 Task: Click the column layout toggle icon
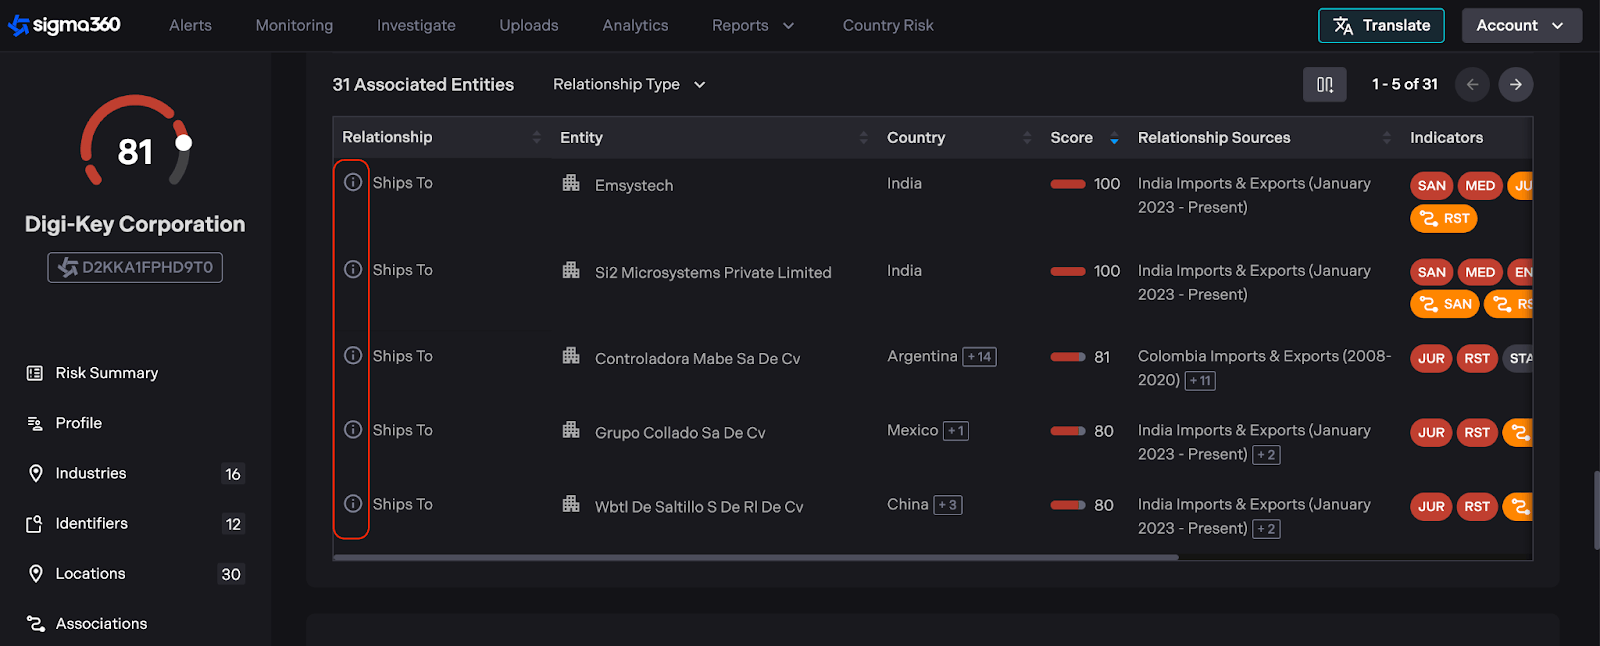tap(1324, 85)
